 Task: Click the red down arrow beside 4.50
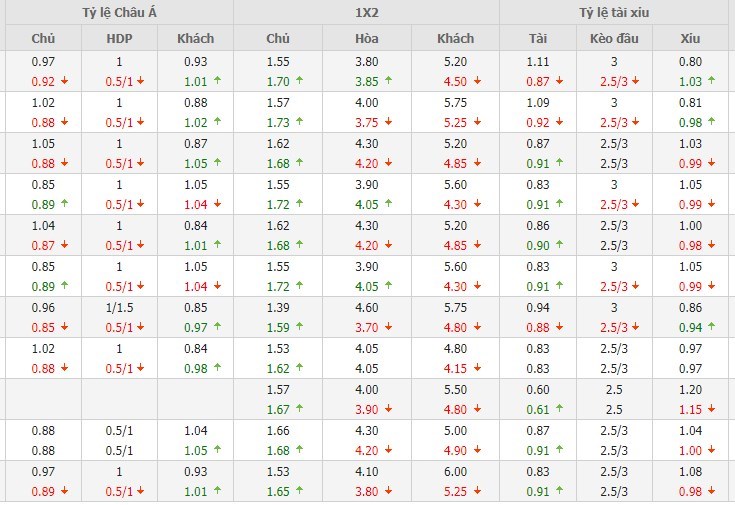(x=478, y=80)
